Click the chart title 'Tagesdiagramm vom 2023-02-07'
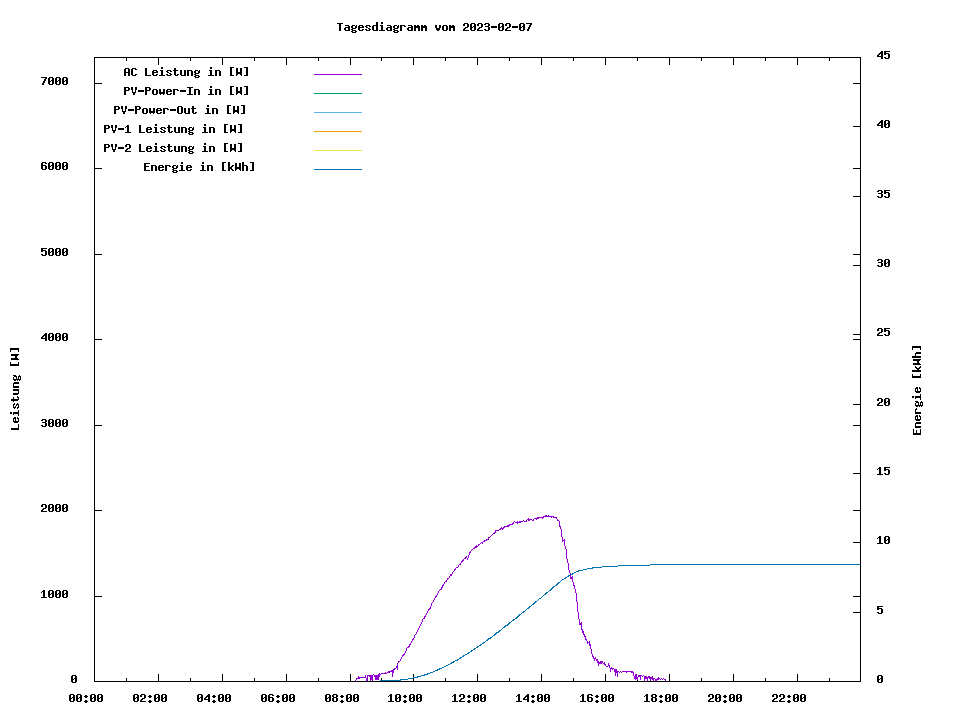 434,27
